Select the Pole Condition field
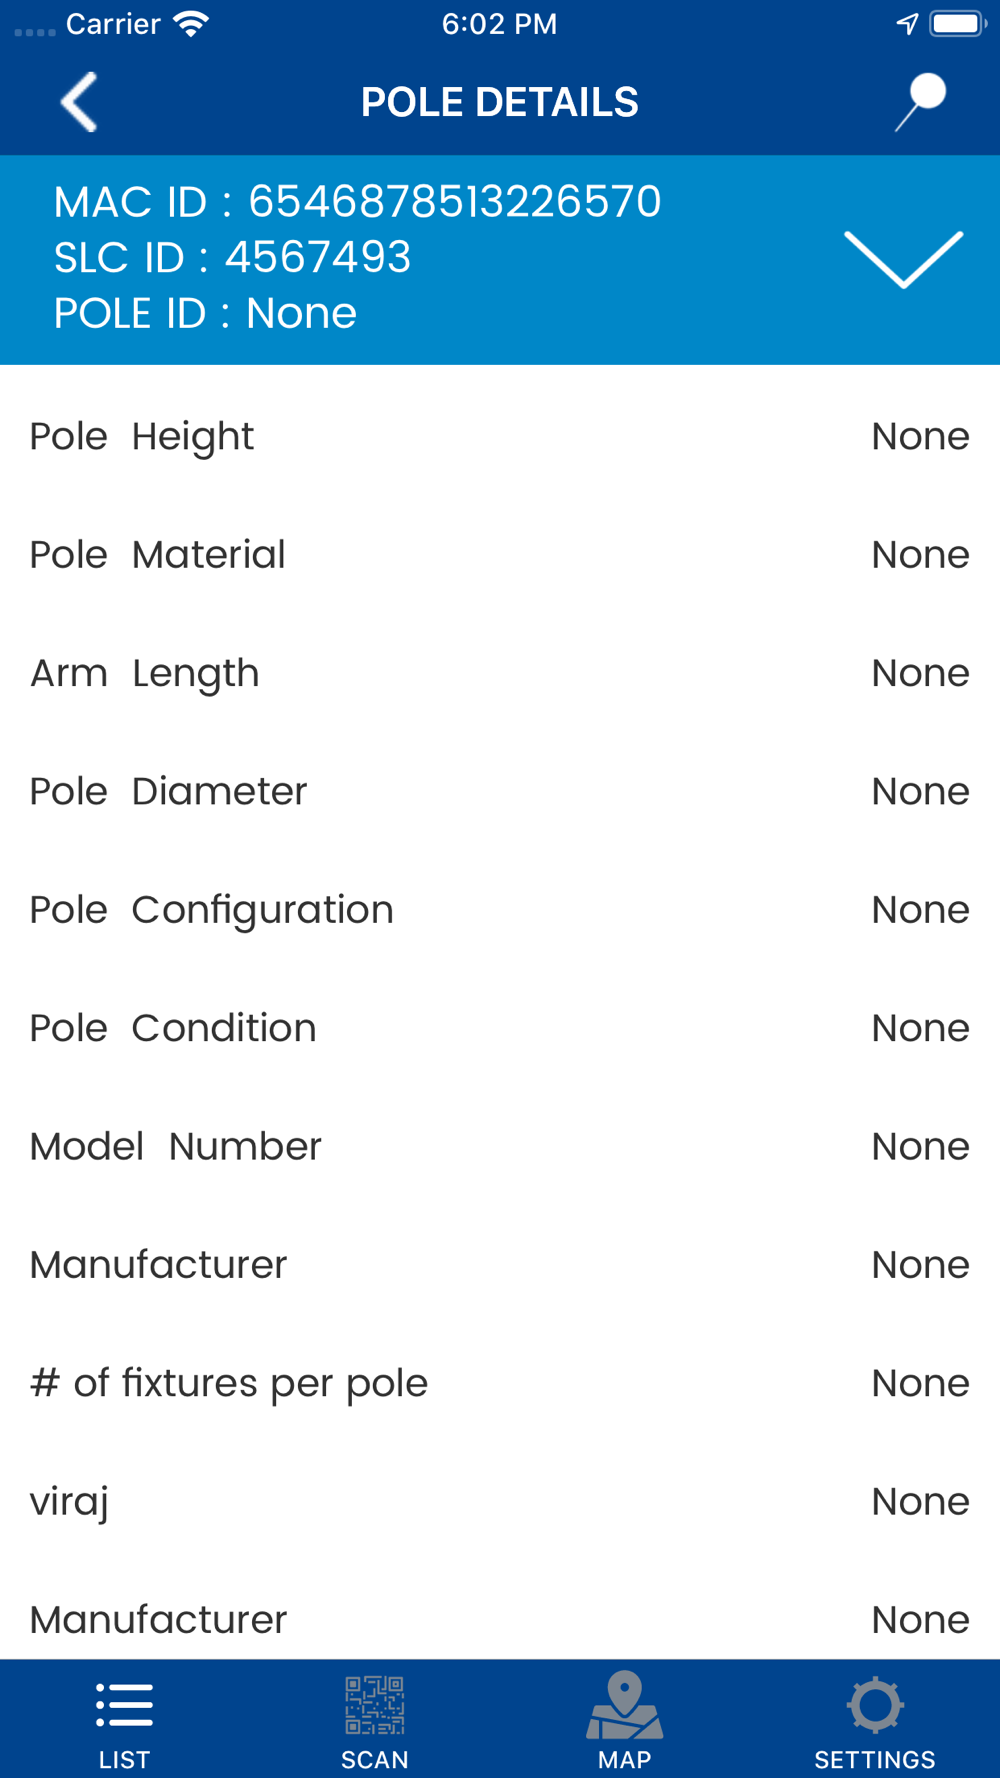Image resolution: width=1000 pixels, height=1778 pixels. pyautogui.click(x=500, y=1028)
